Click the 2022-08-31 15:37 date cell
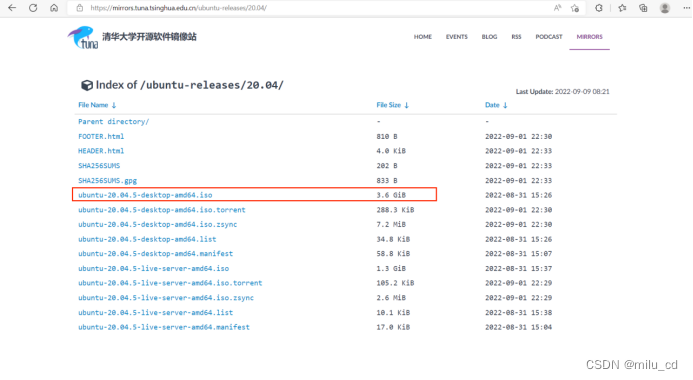 [x=518, y=269]
